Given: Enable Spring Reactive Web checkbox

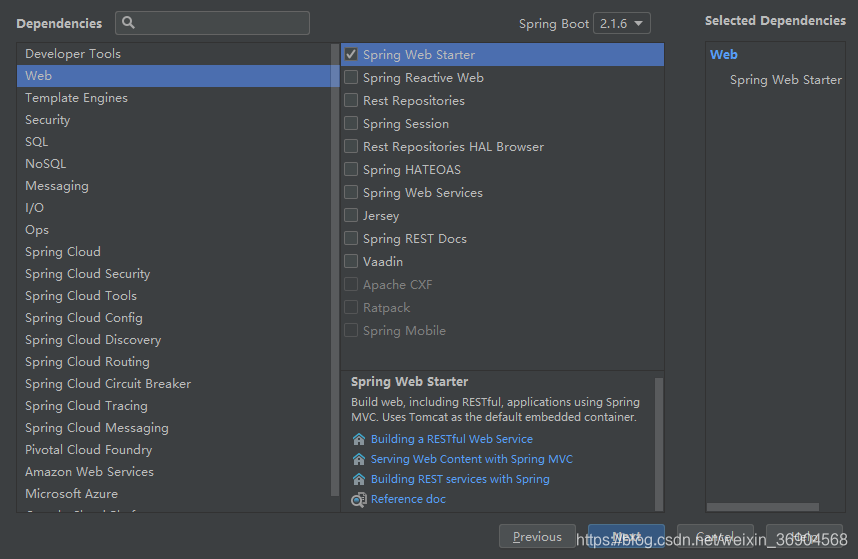Looking at the screenshot, I should coord(351,77).
